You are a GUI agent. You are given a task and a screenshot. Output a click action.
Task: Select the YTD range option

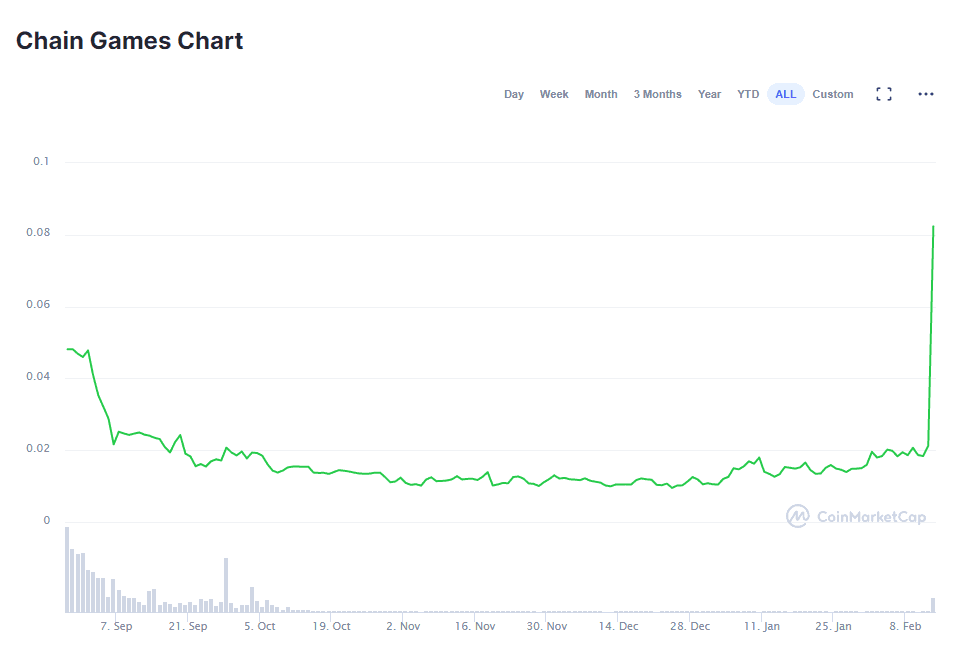point(748,94)
